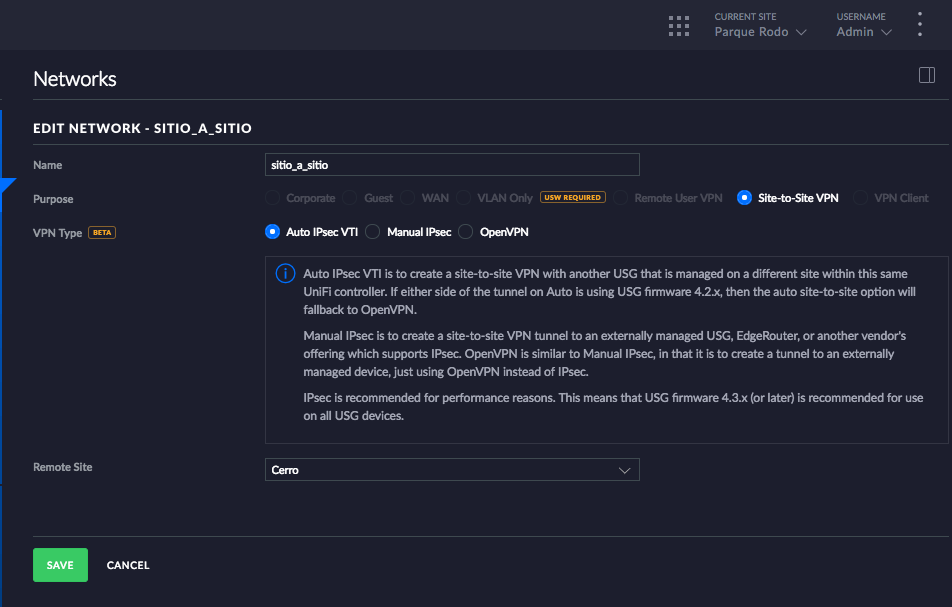Choose OpenVPN as the VPN type

coord(465,232)
